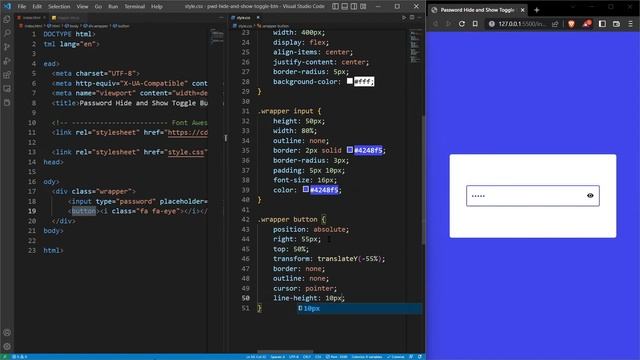Open the Edit menu

coord(37,7)
